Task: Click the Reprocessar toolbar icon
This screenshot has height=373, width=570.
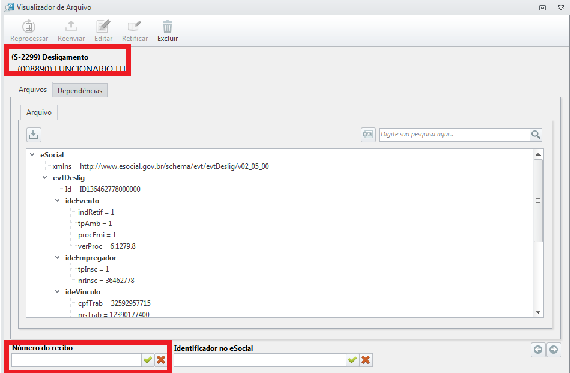Action: click(x=29, y=27)
